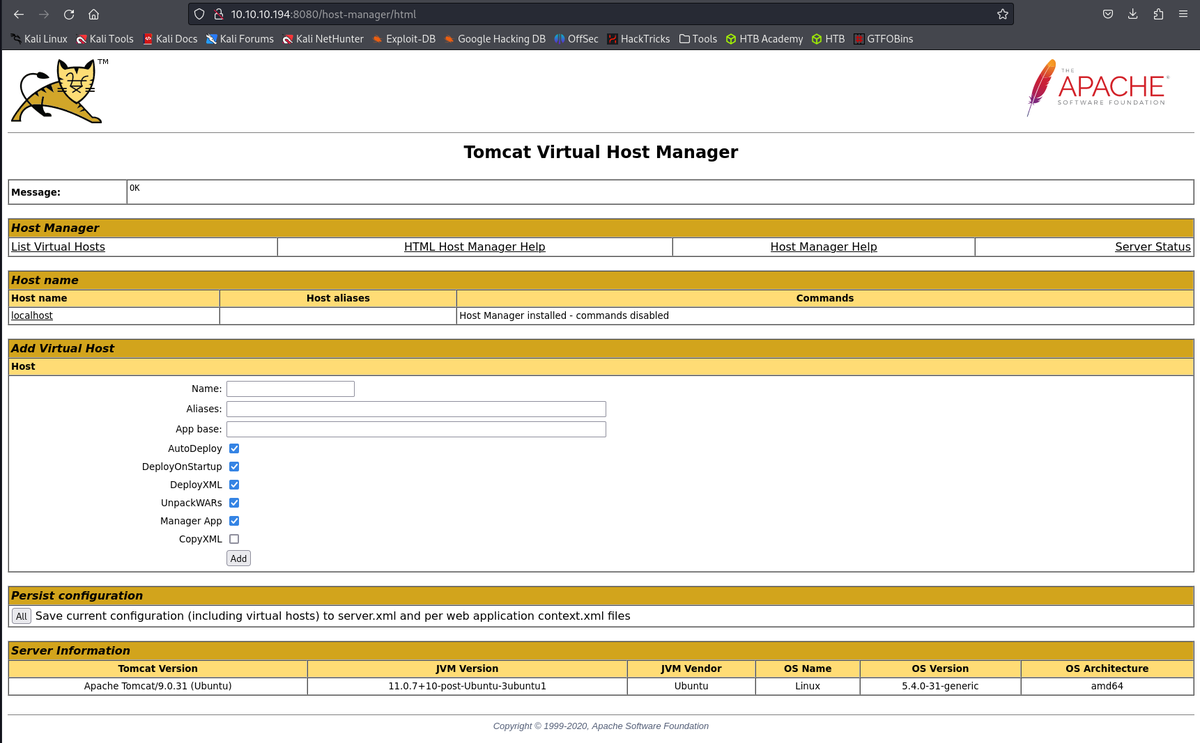Open the Kali Tools bookmark
The height and width of the screenshot is (743, 1200).
point(105,39)
